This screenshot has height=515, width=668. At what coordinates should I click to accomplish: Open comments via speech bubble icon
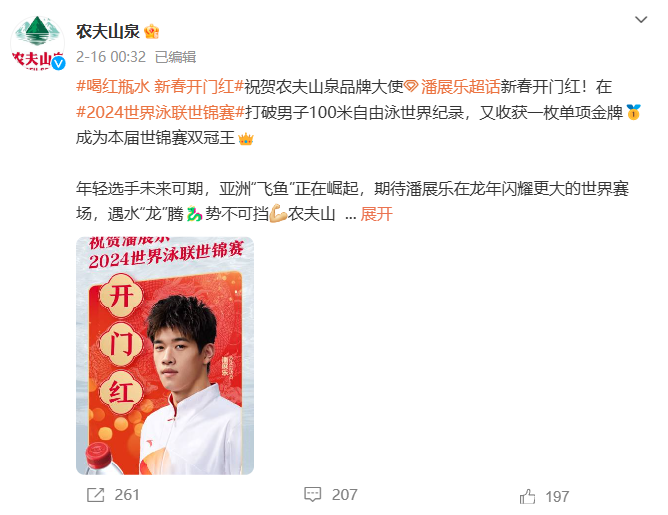[x=312, y=494]
